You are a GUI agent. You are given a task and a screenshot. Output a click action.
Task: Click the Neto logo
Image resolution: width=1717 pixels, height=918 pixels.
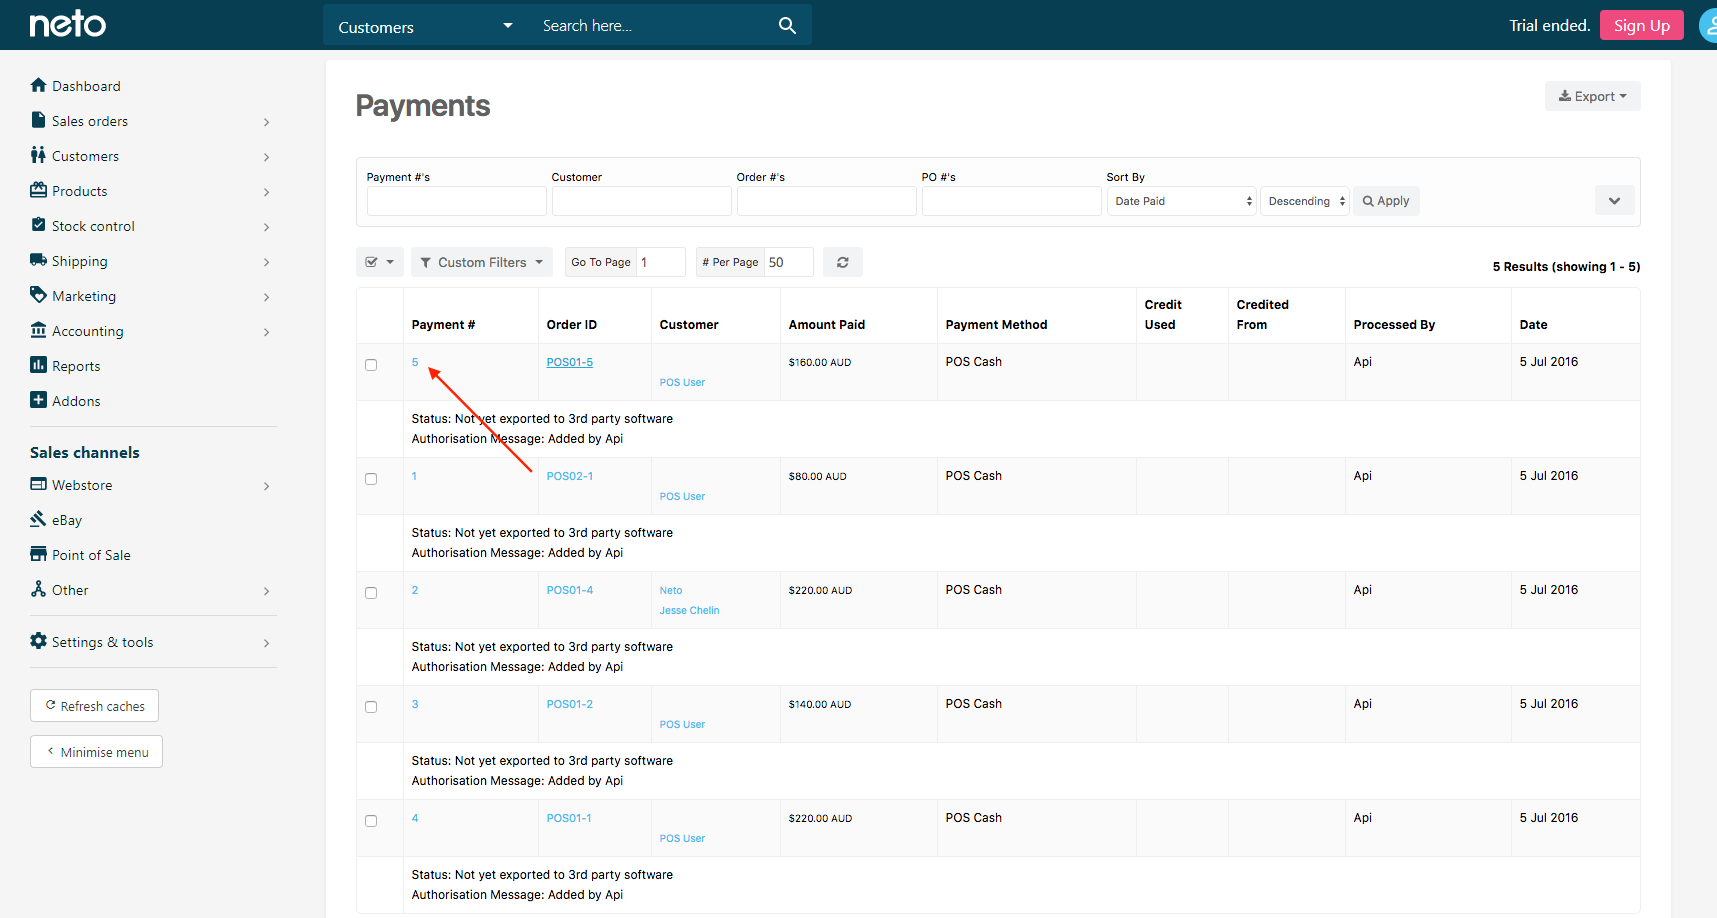point(67,24)
